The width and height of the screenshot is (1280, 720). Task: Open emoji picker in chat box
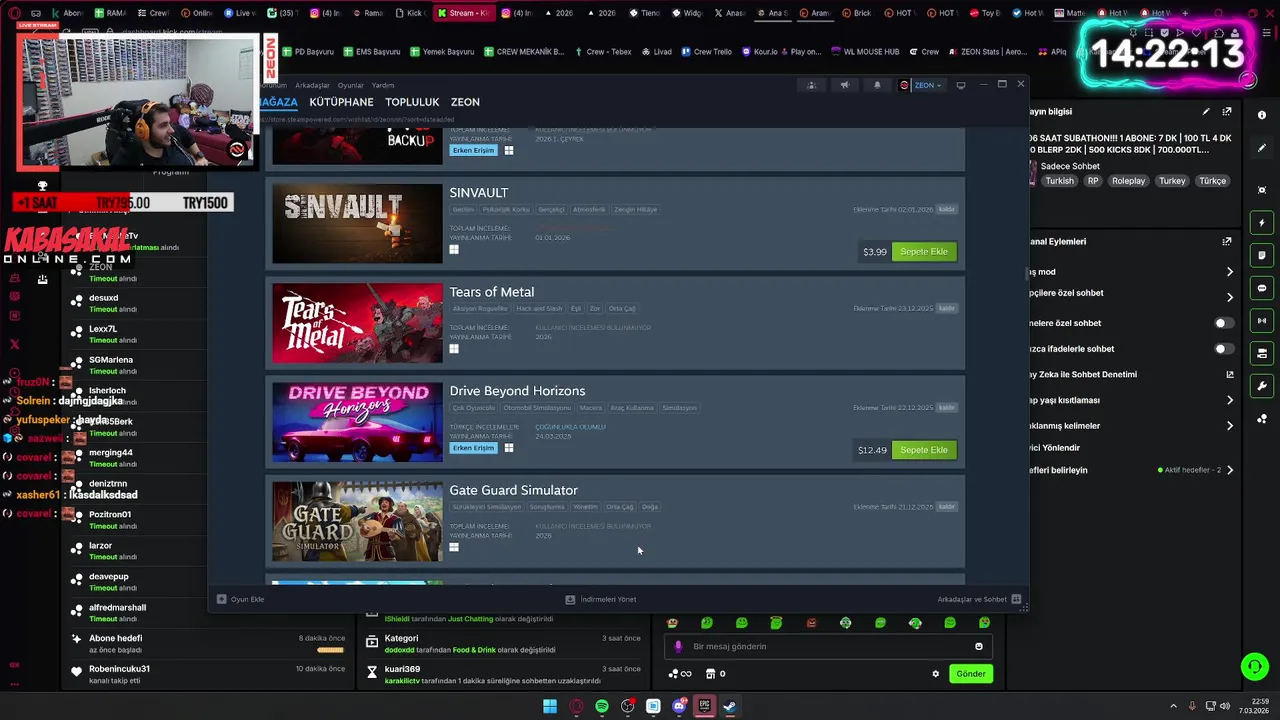(x=978, y=646)
